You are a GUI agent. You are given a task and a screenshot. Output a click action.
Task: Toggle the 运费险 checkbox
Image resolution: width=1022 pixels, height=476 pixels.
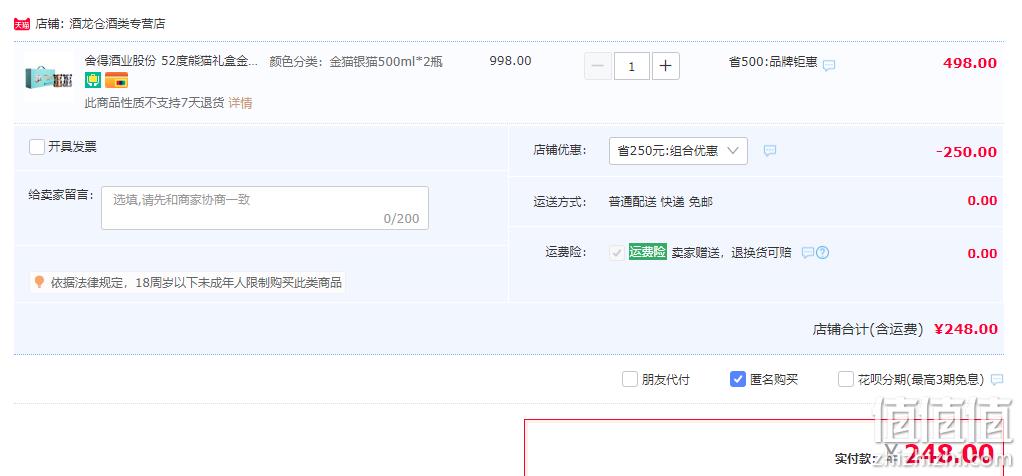tap(616, 252)
